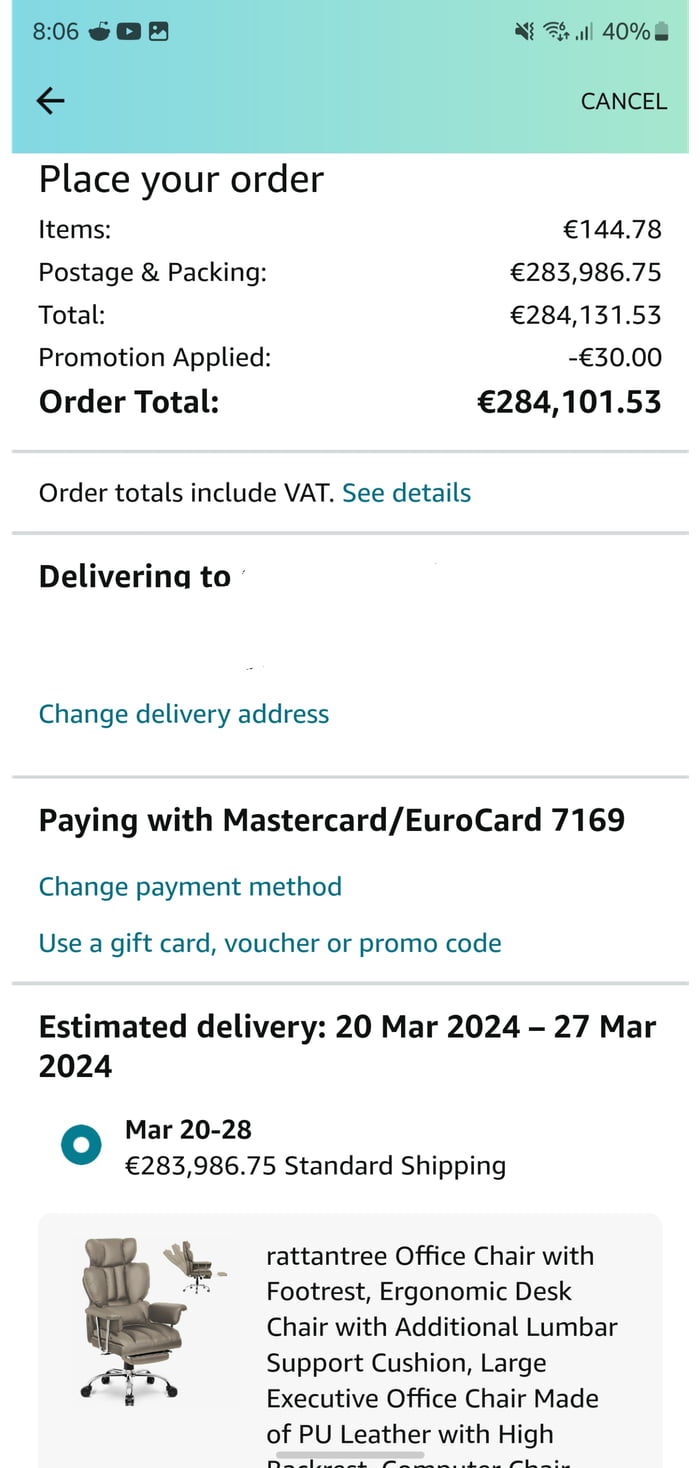Viewport: 700px width, 1468px height.
Task: Tap CANCEL to abort the order
Action: 624,101
